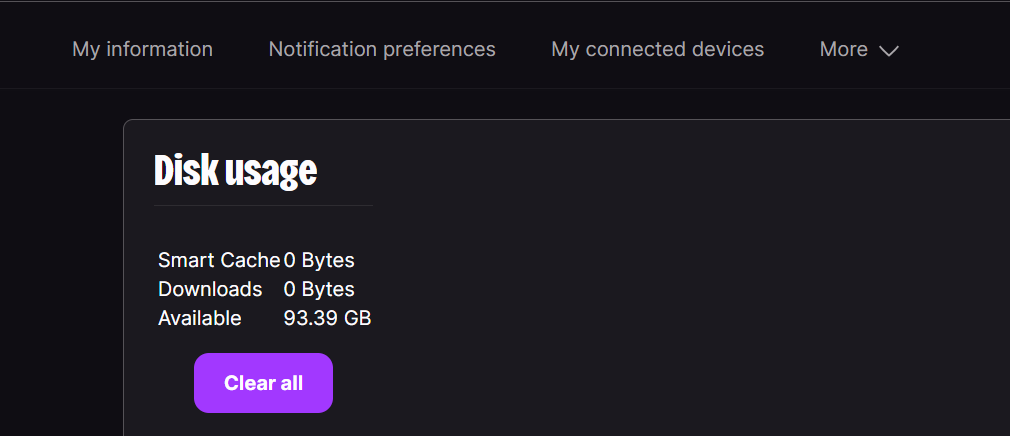The height and width of the screenshot is (436, 1010).
Task: Click the panel's rounded top-left corner border
Action: point(126,122)
